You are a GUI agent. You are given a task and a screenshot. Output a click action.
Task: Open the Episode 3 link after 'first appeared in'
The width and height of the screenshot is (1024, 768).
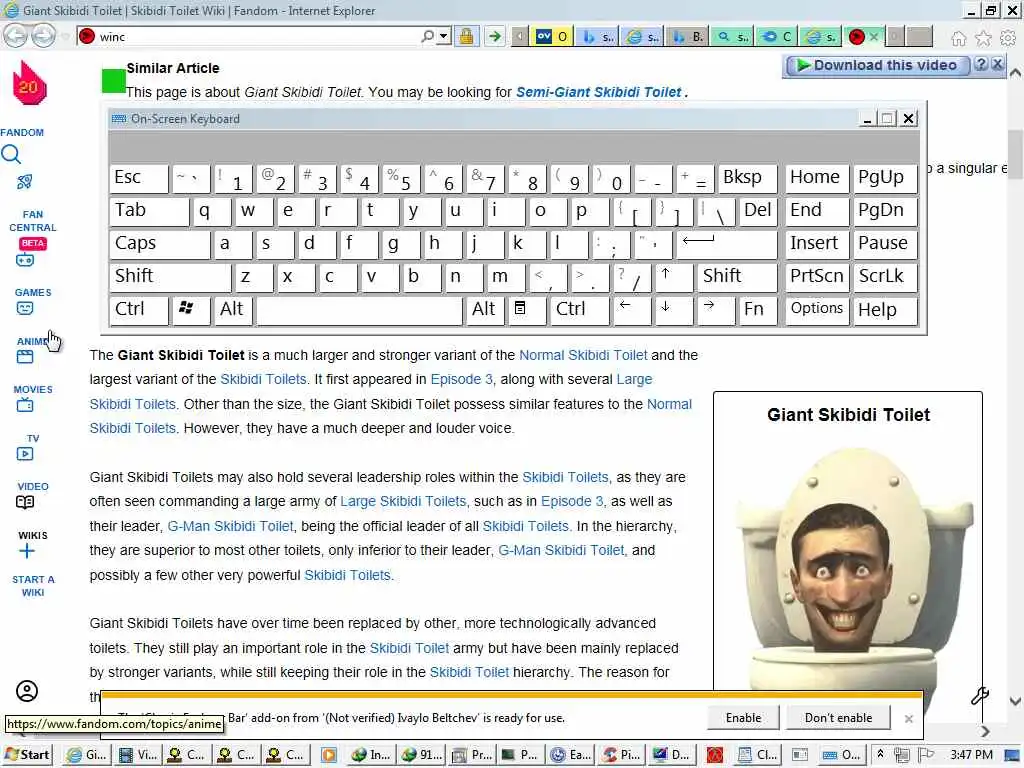point(461,379)
